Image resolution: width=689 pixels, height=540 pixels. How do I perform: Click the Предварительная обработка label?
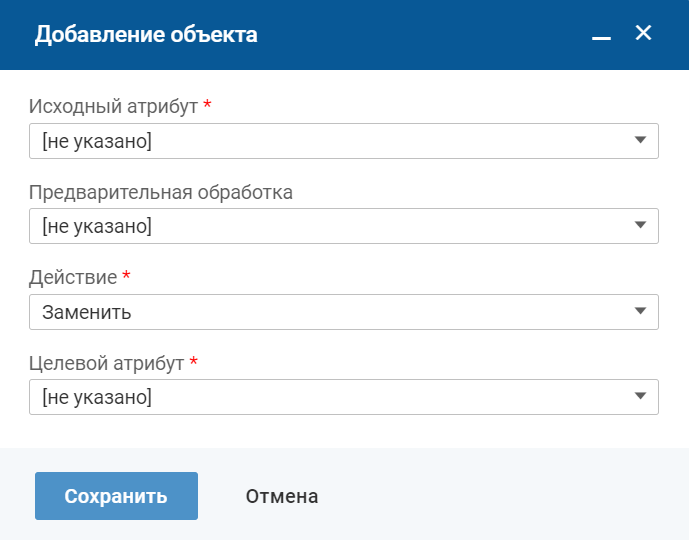[161, 192]
